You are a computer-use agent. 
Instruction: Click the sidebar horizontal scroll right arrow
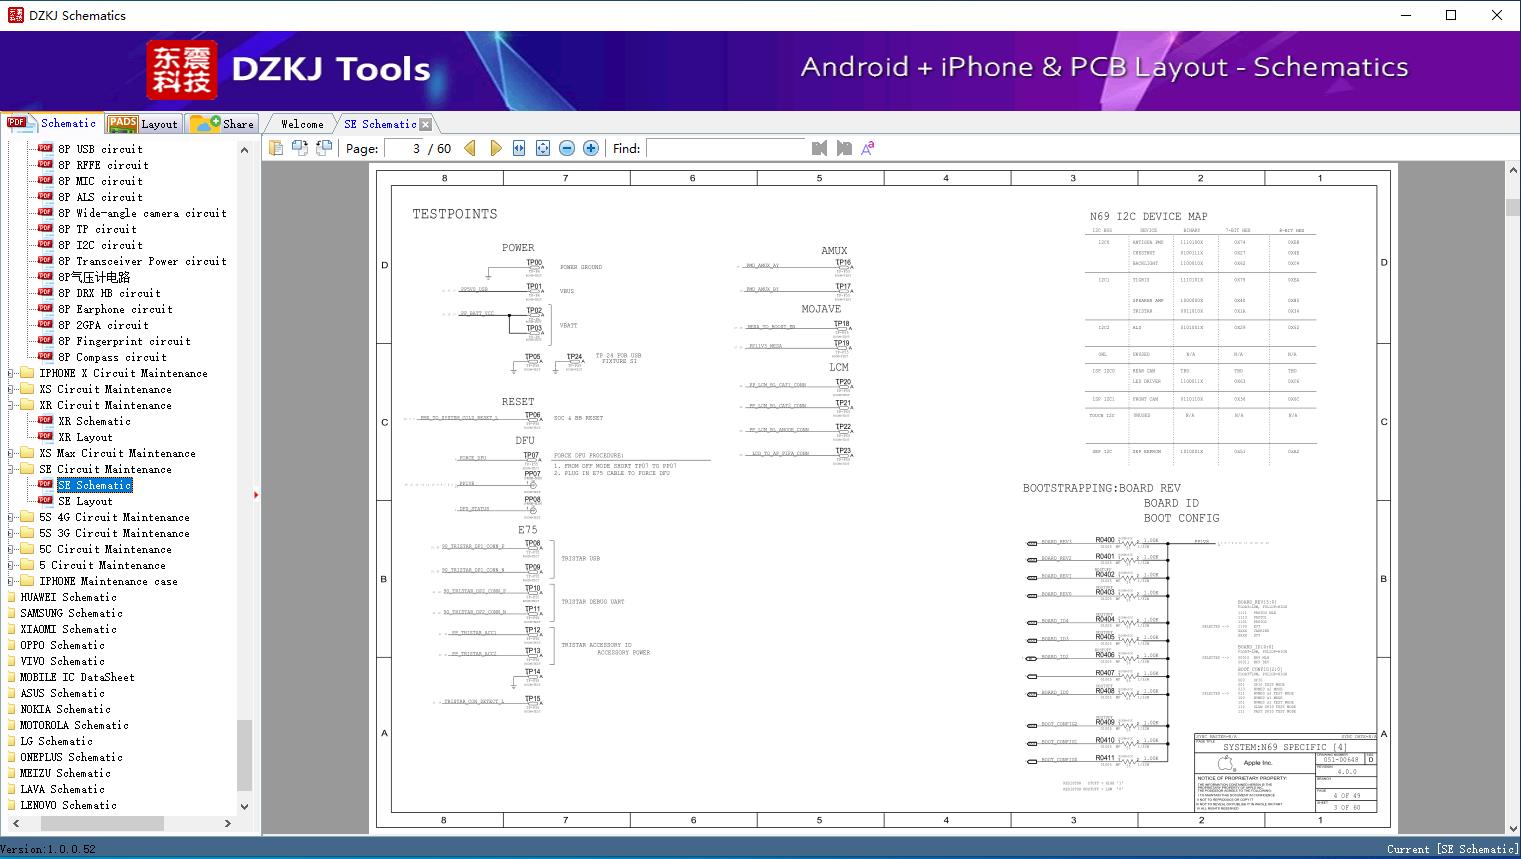point(227,824)
